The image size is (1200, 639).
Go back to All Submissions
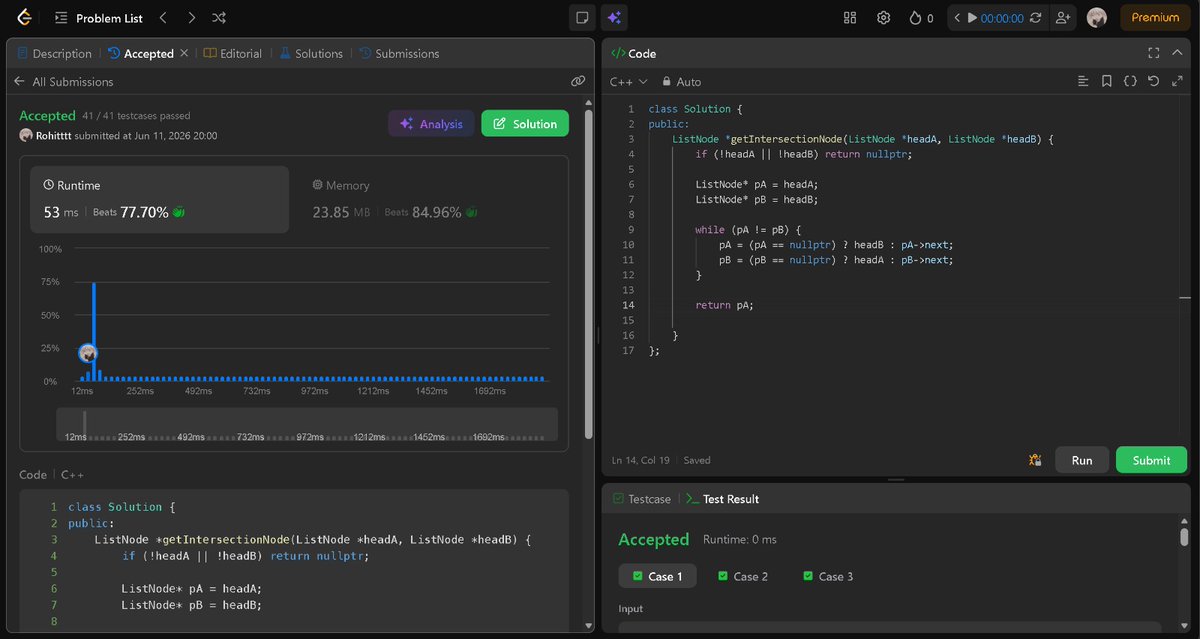point(63,82)
